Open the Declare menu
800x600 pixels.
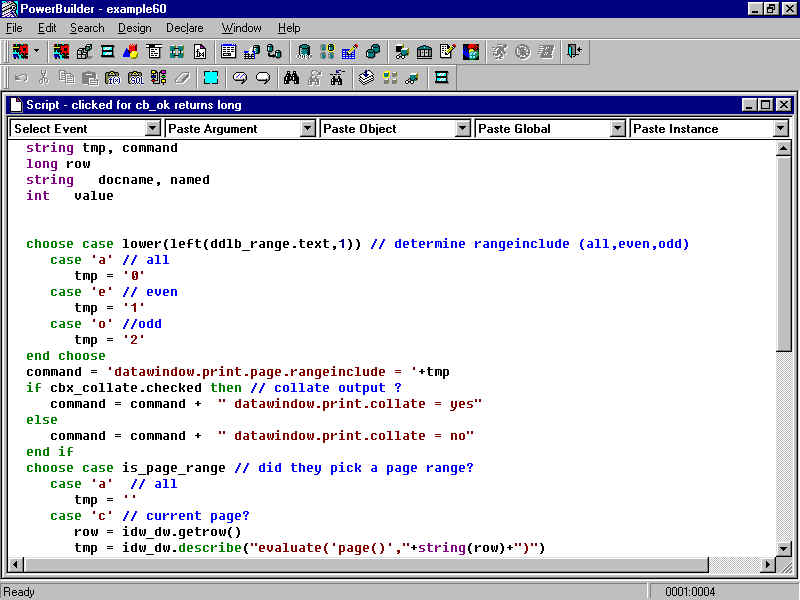(185, 28)
